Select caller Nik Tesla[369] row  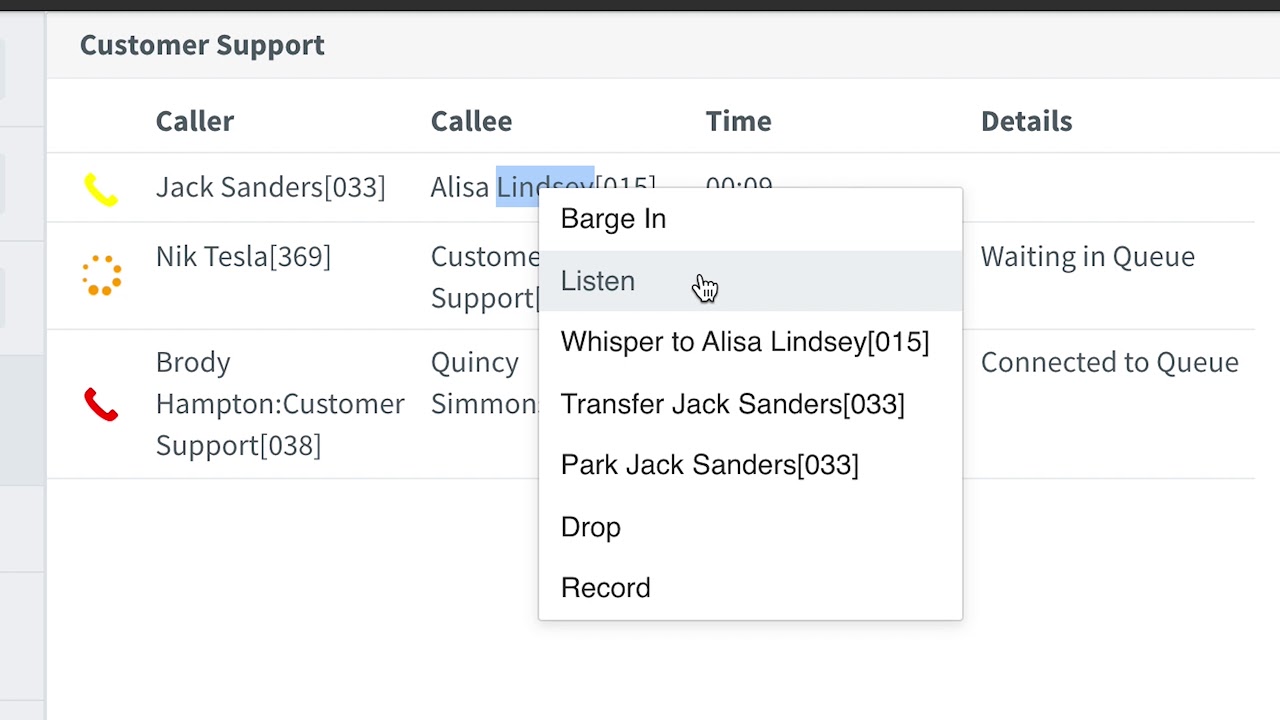[243, 256]
